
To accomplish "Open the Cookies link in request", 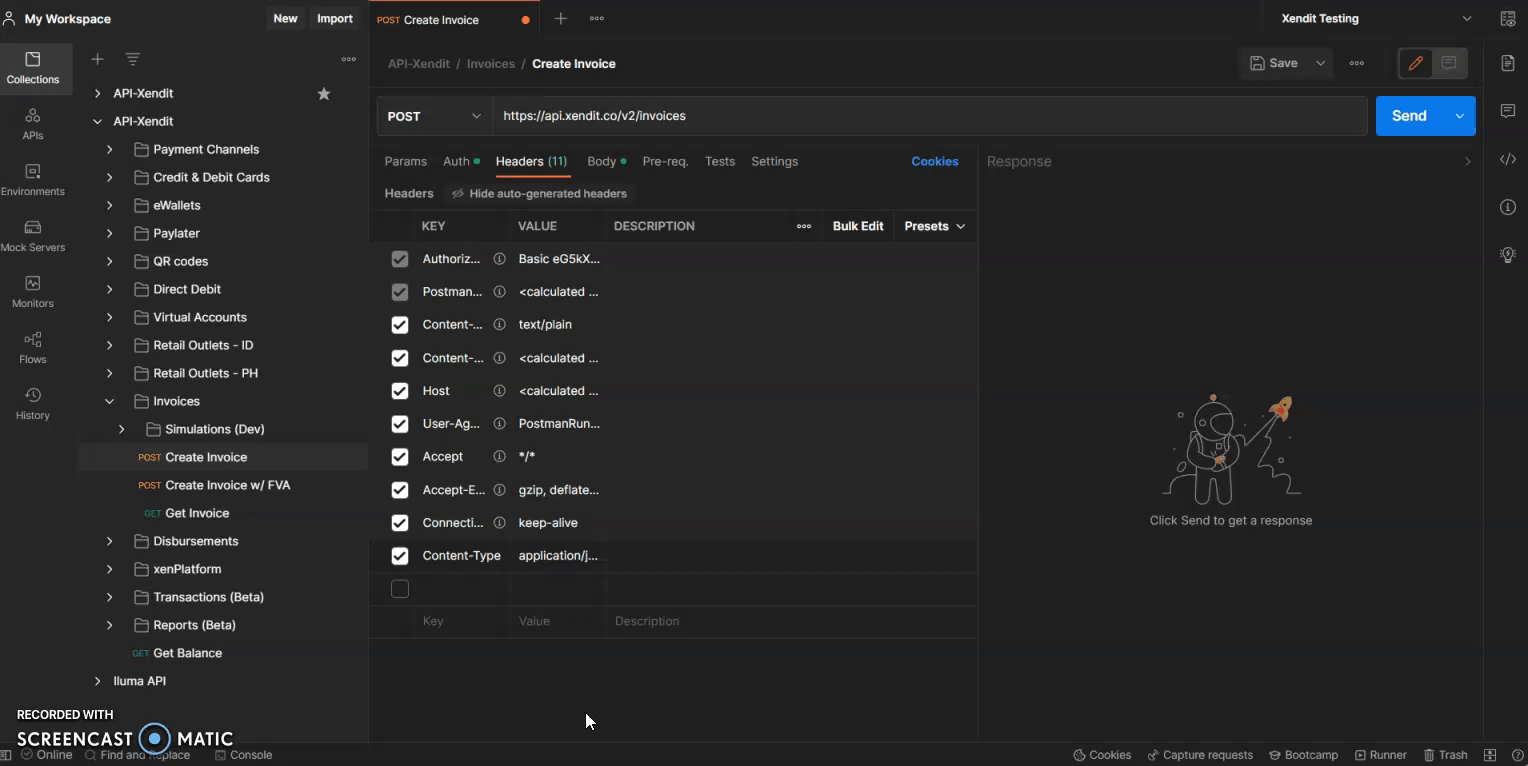I will click(935, 161).
